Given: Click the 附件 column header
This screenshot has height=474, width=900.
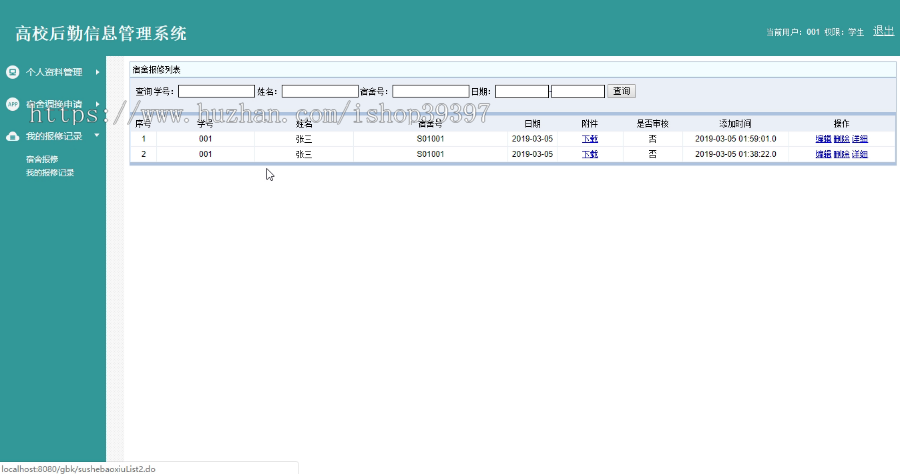Looking at the screenshot, I should pos(589,123).
